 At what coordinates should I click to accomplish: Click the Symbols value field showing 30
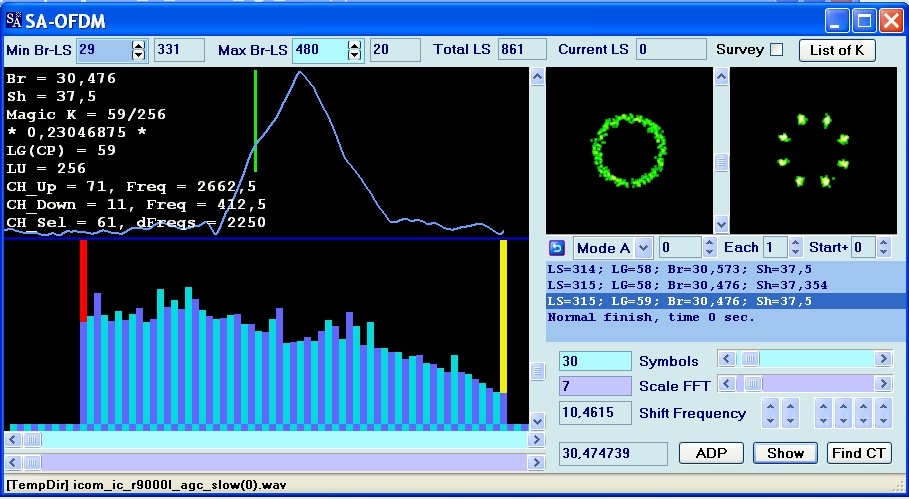(x=595, y=361)
